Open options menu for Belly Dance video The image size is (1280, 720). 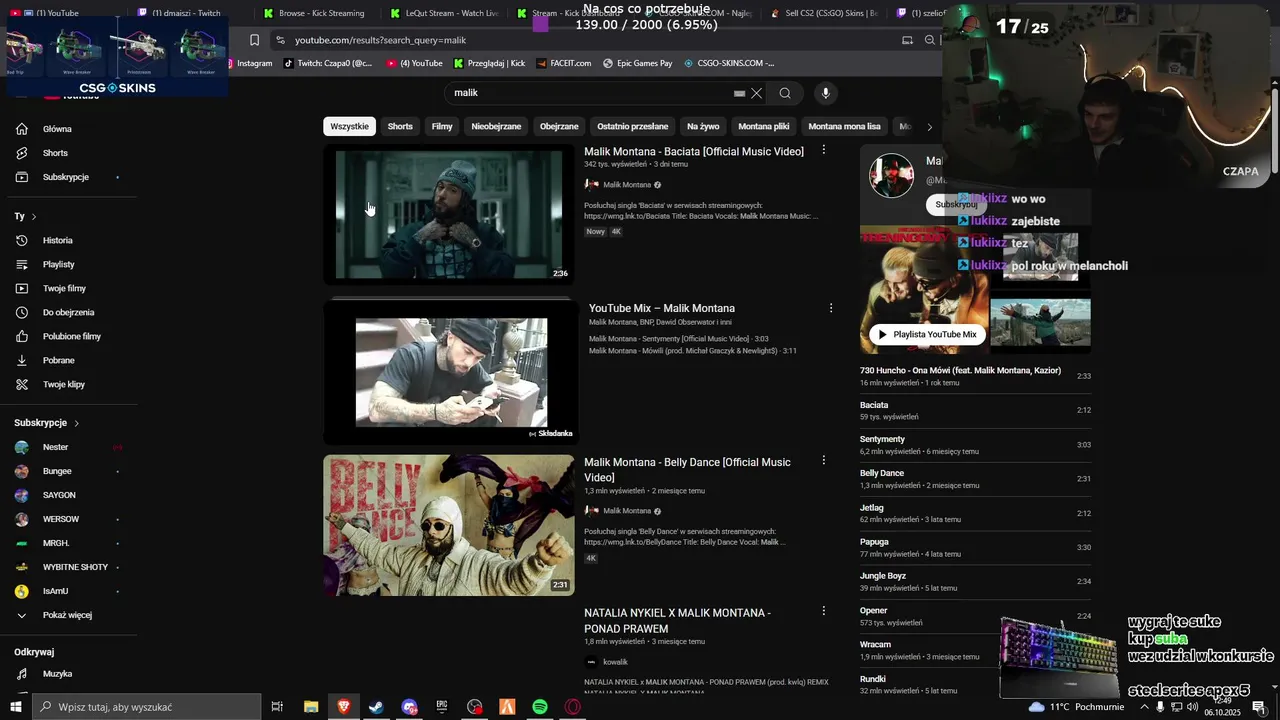point(823,460)
